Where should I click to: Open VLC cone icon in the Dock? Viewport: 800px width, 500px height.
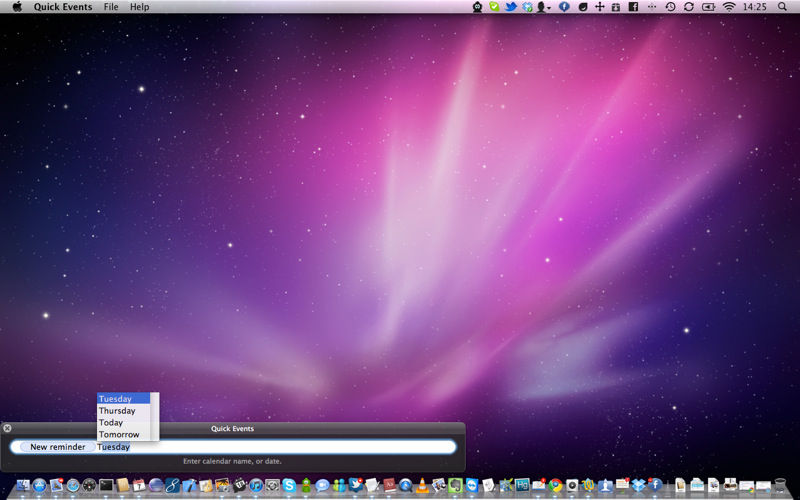tap(422, 485)
